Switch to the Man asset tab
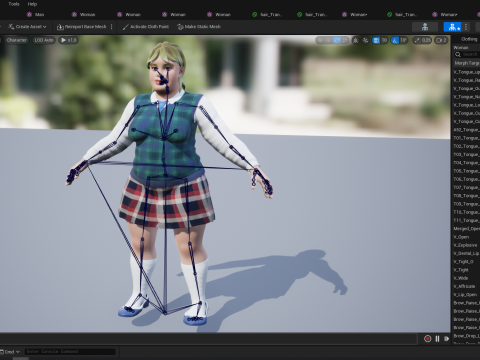The height and width of the screenshot is (360, 480). 35,14
